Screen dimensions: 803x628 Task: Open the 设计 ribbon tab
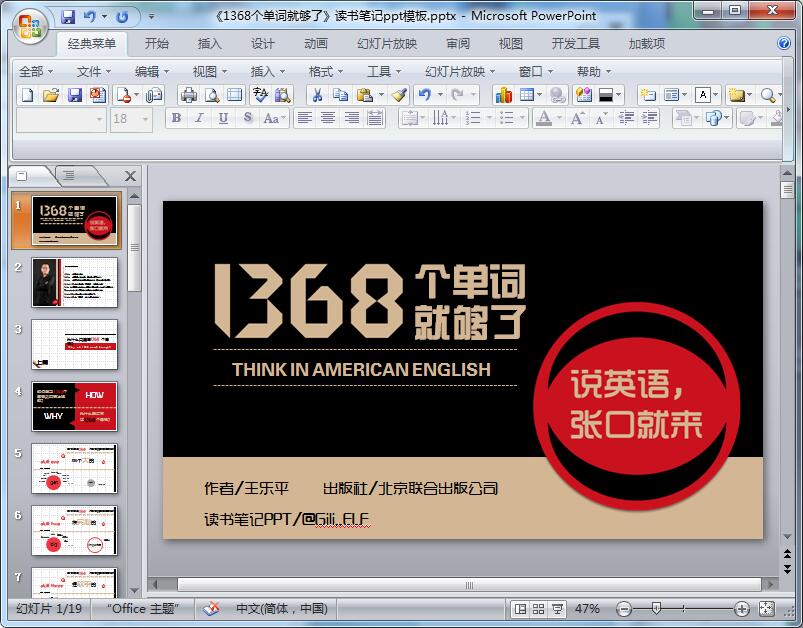coord(263,44)
